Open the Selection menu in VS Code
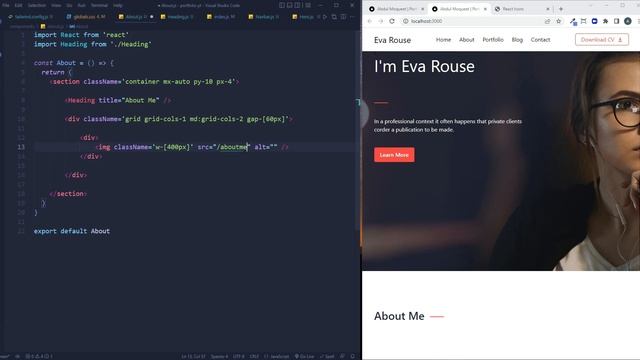Screen dimensions: 640x360 click(x=37, y=5)
